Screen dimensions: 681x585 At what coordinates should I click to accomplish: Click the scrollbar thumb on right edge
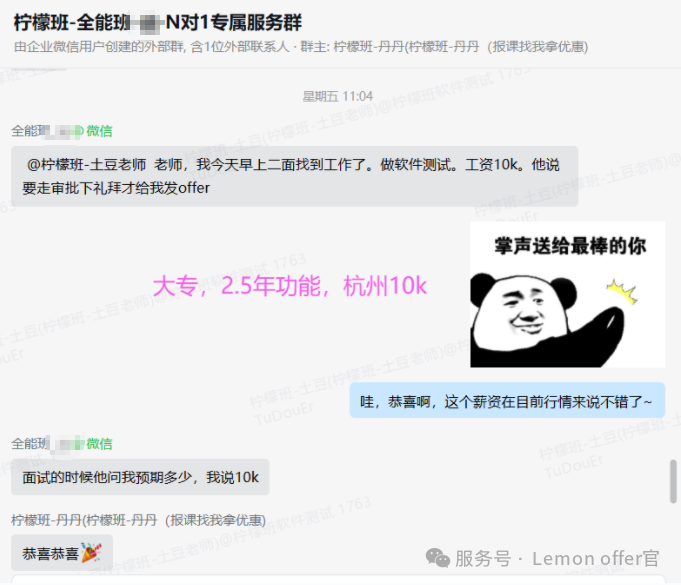pyautogui.click(x=673, y=481)
